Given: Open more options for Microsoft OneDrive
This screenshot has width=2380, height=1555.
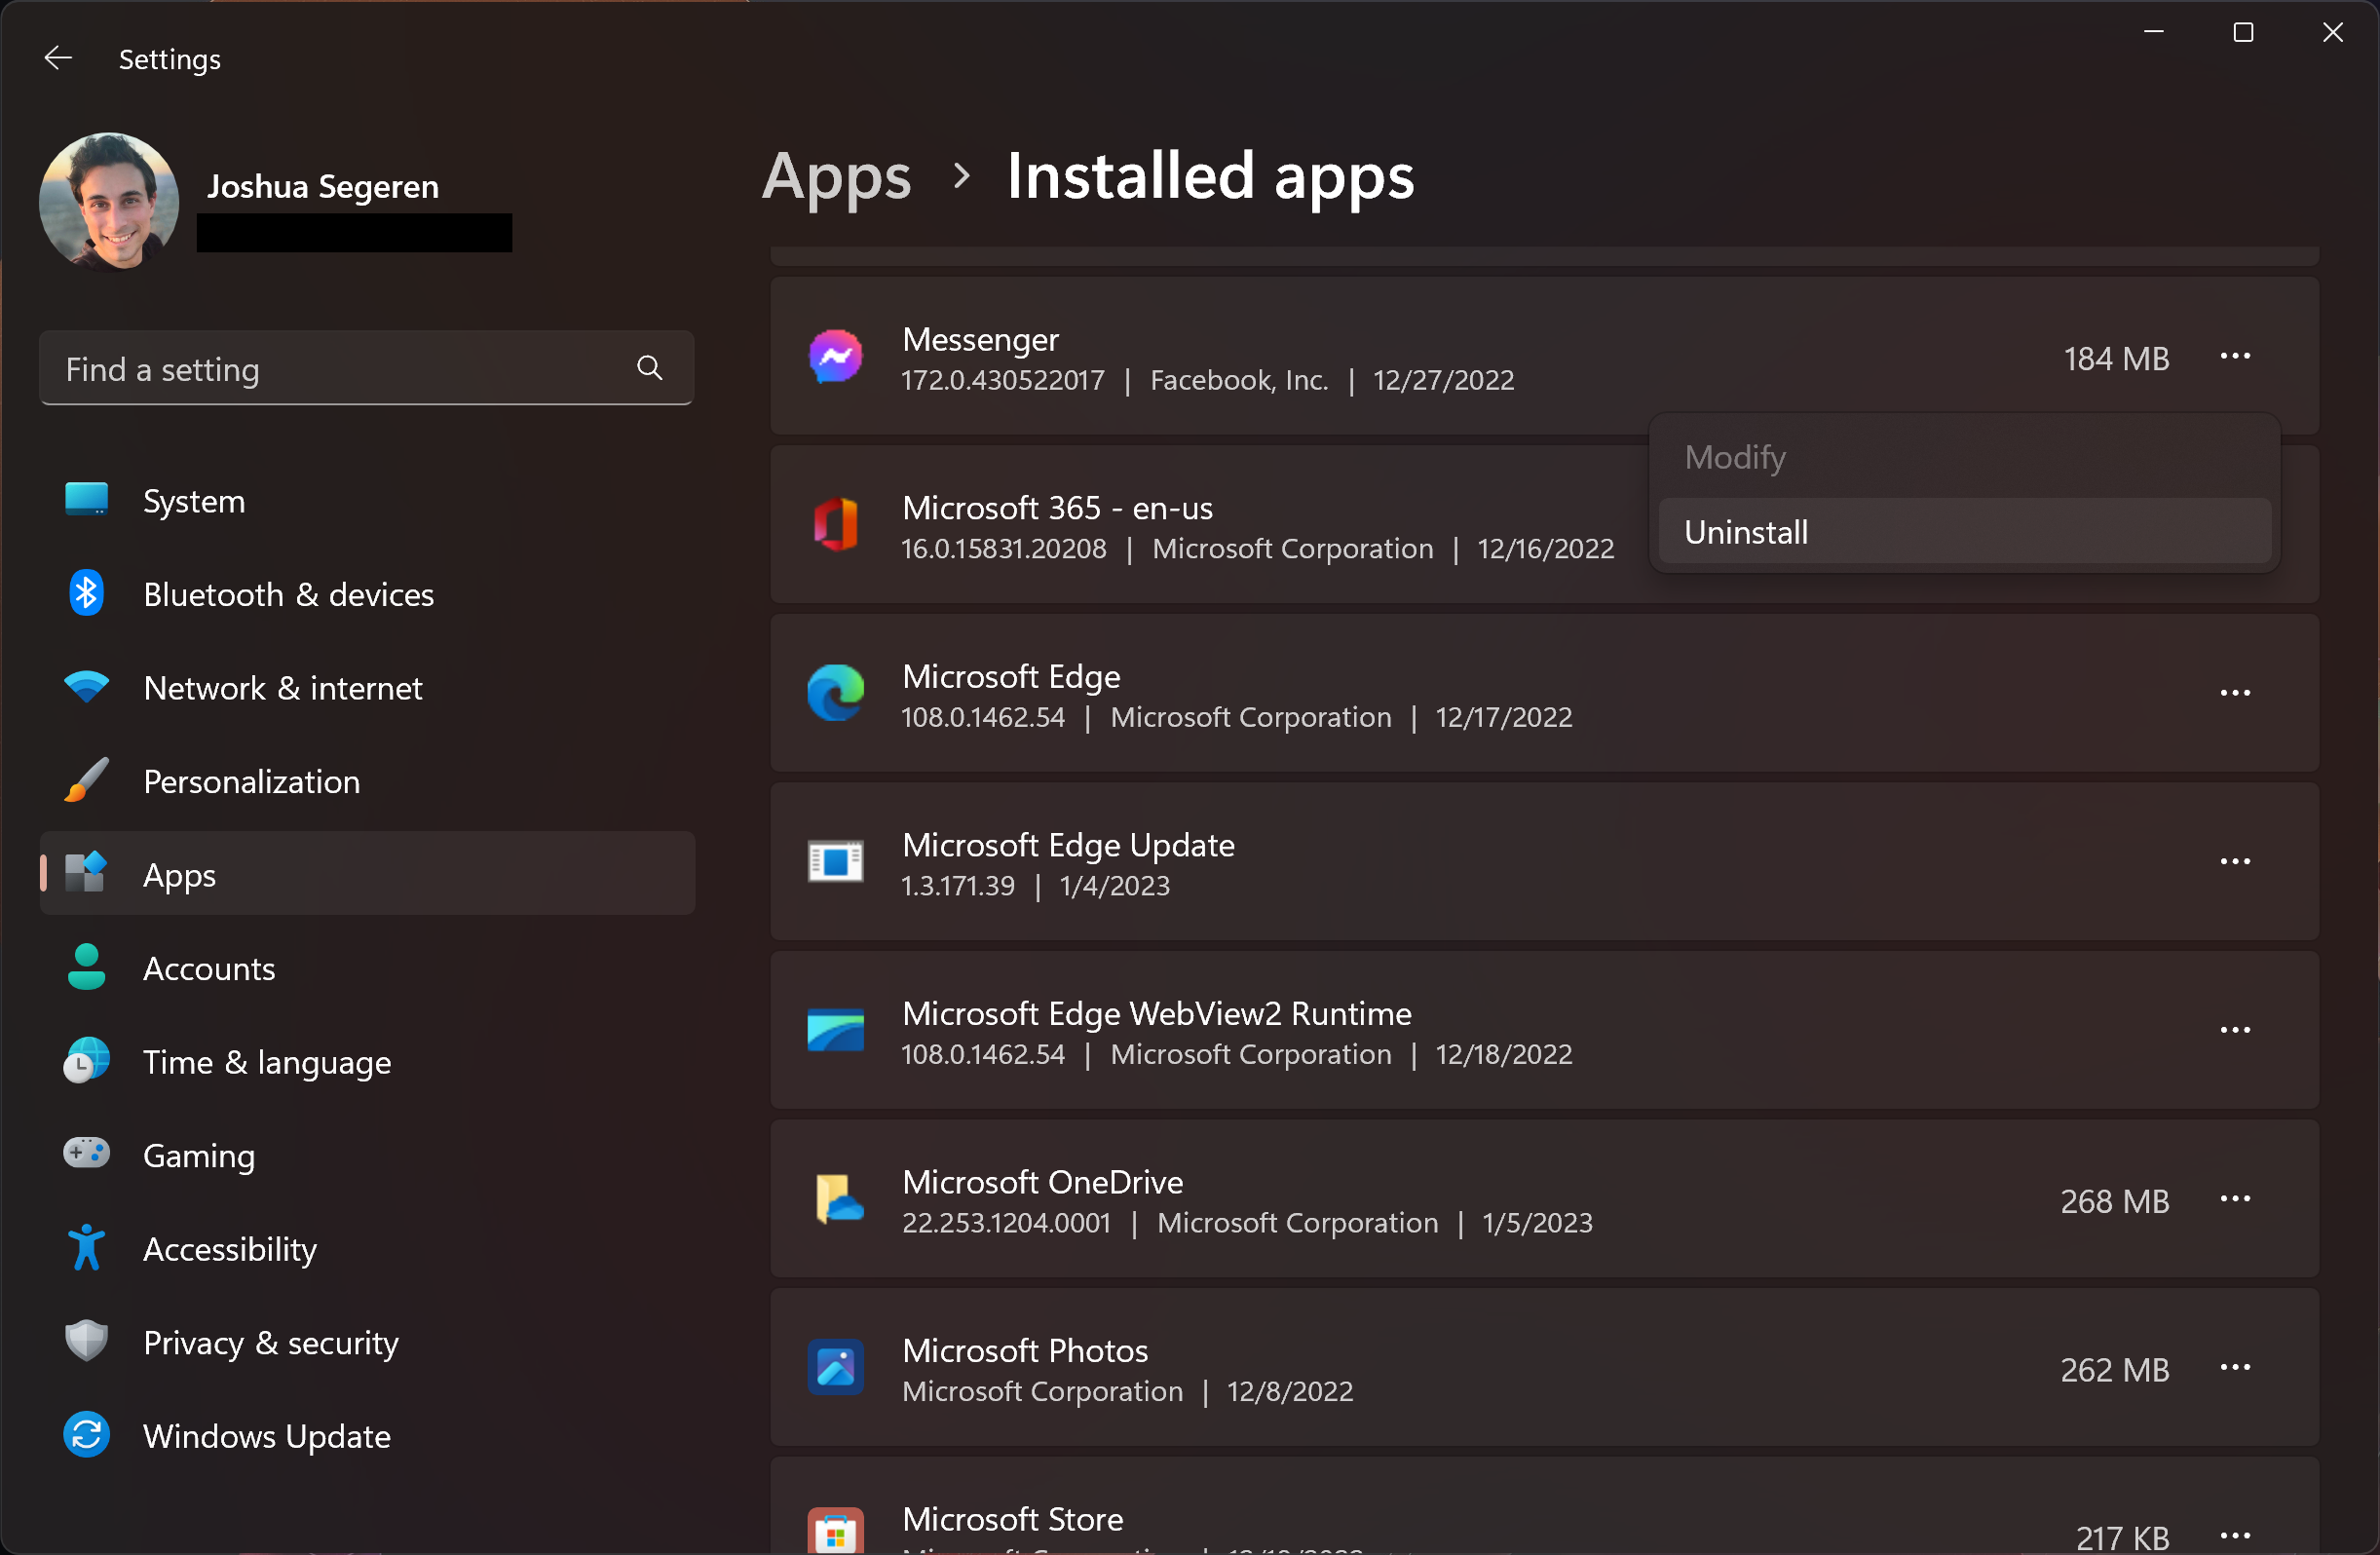Looking at the screenshot, I should (2235, 1199).
